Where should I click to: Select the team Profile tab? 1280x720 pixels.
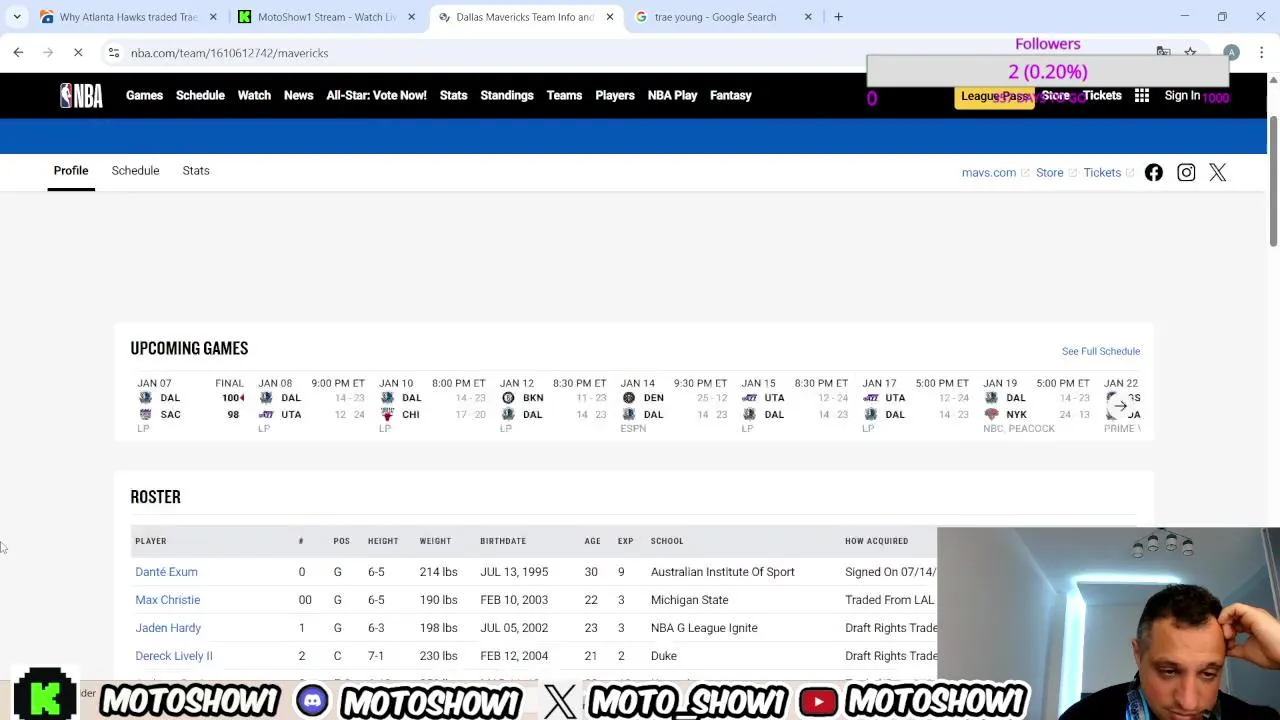(x=71, y=170)
